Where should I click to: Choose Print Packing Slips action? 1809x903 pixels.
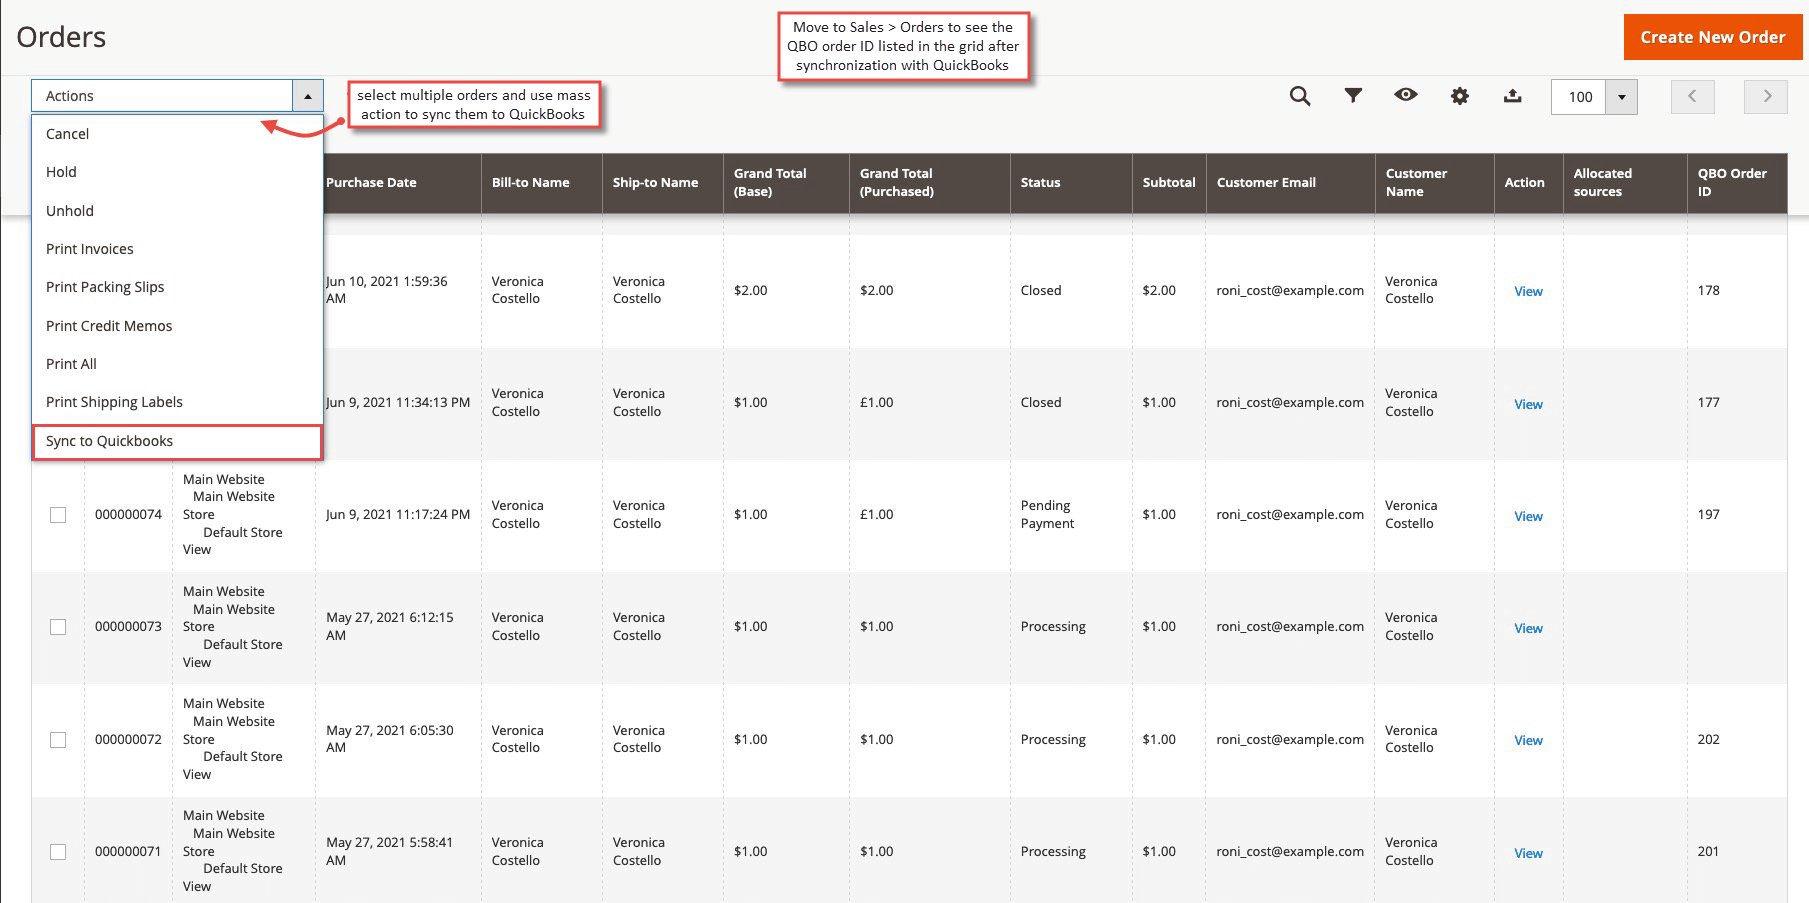click(178, 287)
